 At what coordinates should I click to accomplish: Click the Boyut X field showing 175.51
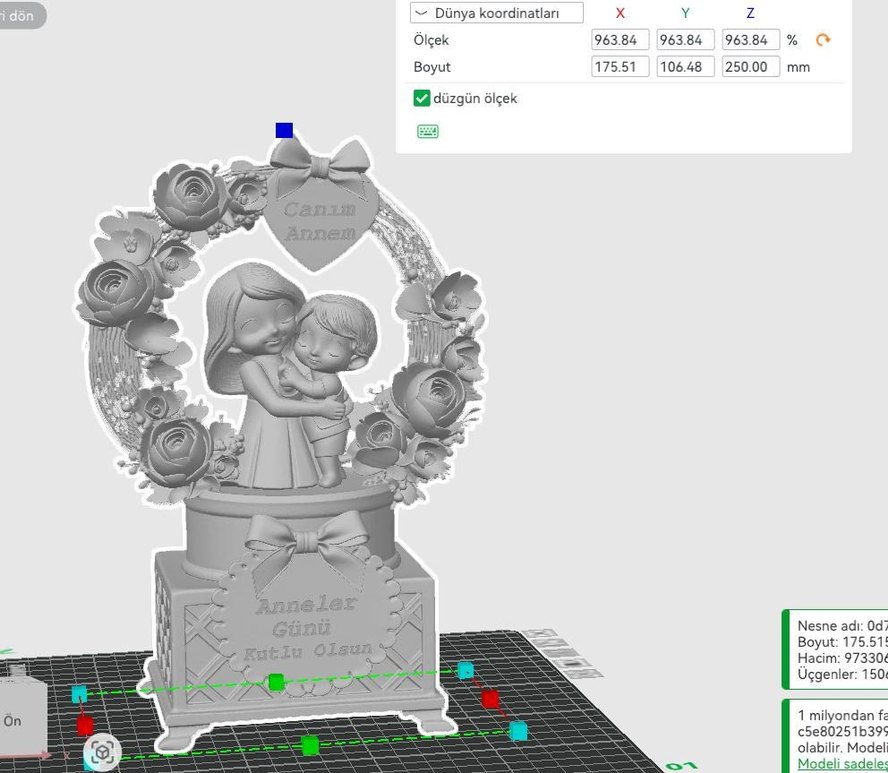pos(620,67)
